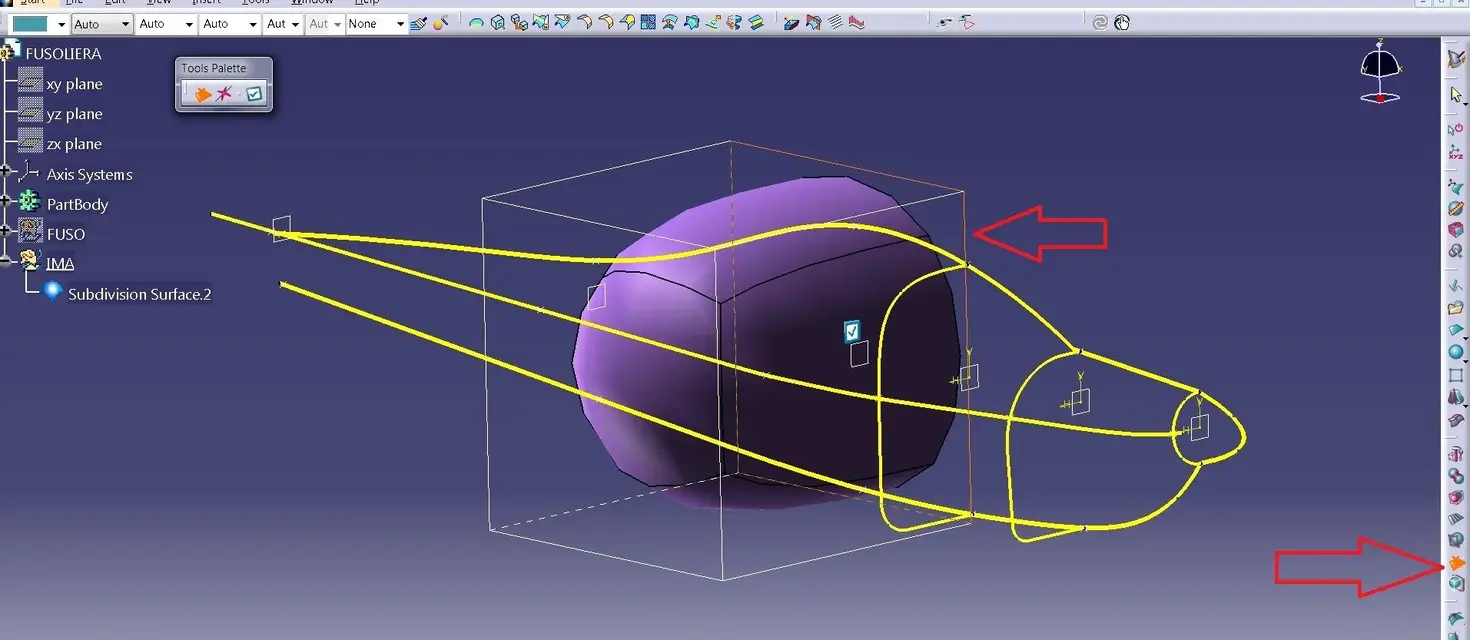Select the arrow selection tool
This screenshot has width=1470, height=640.
[1456, 94]
